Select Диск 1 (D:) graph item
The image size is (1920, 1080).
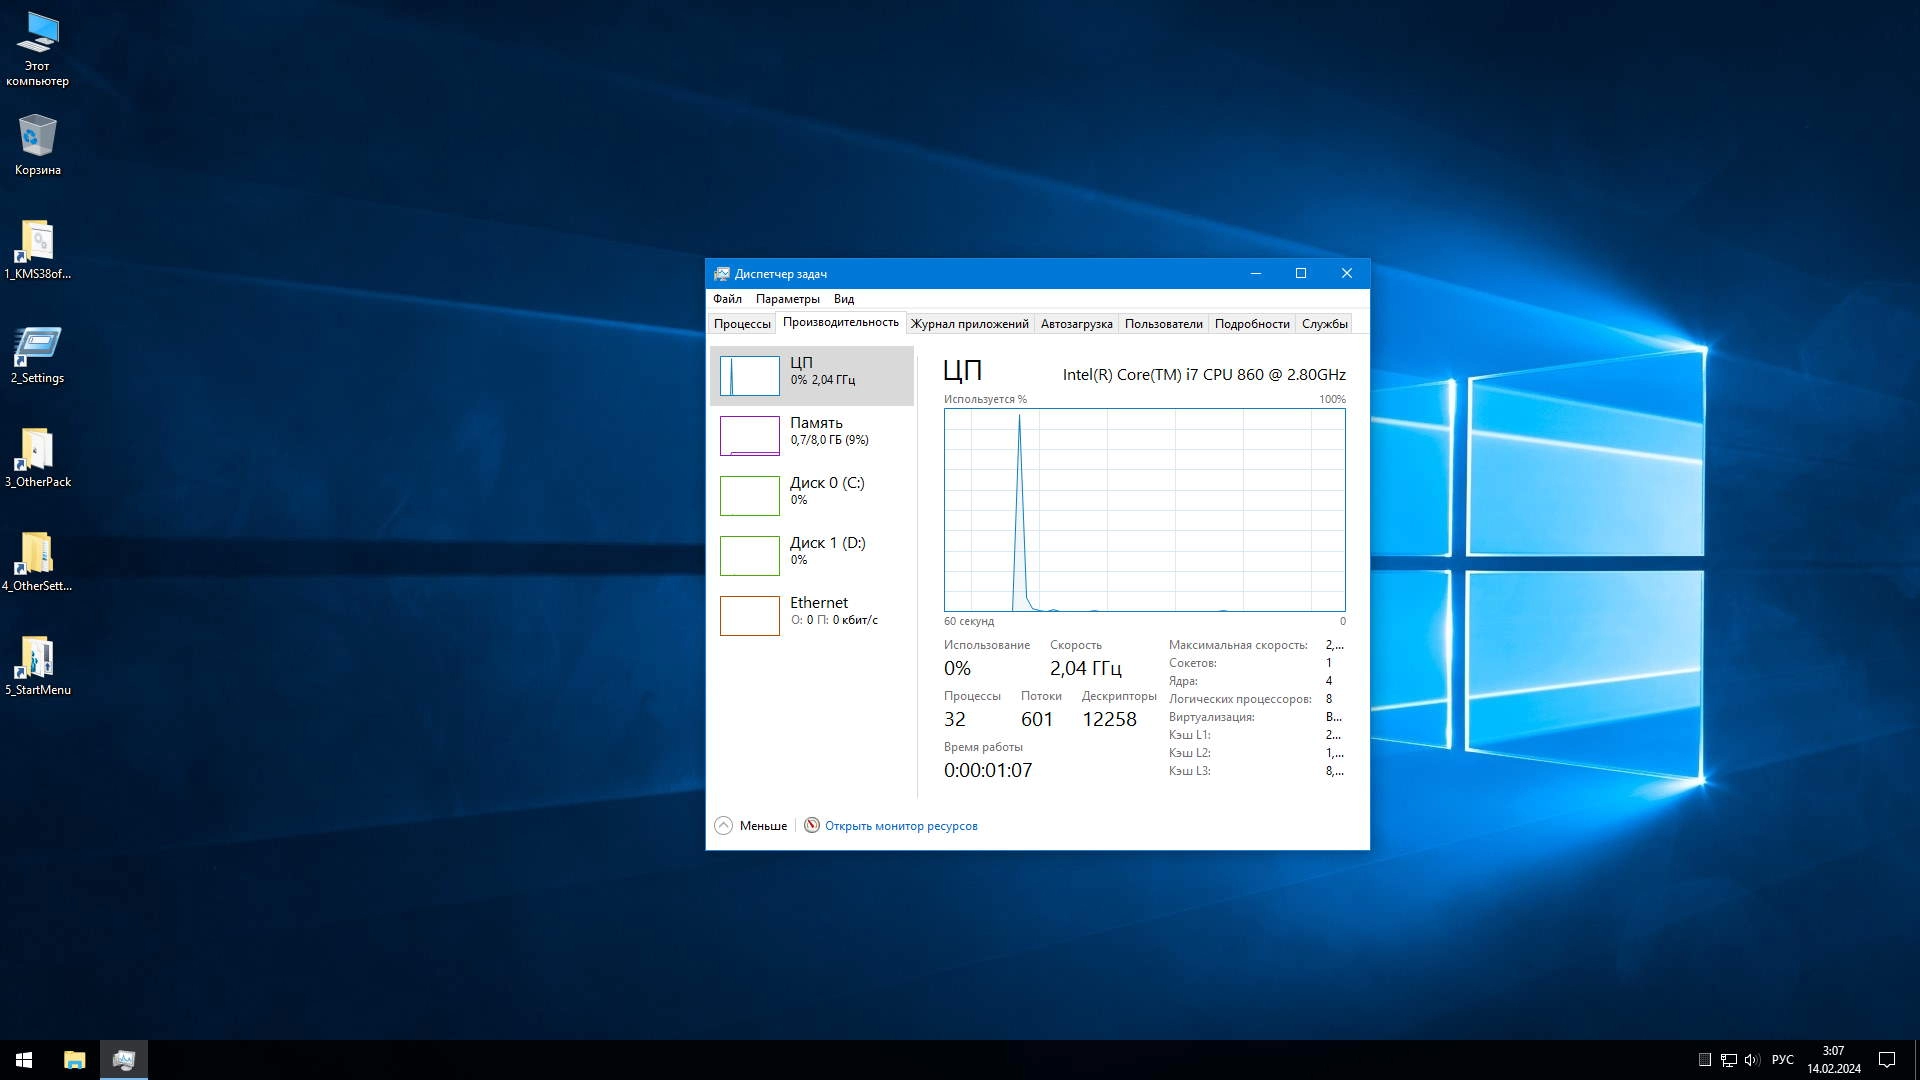pos(750,556)
